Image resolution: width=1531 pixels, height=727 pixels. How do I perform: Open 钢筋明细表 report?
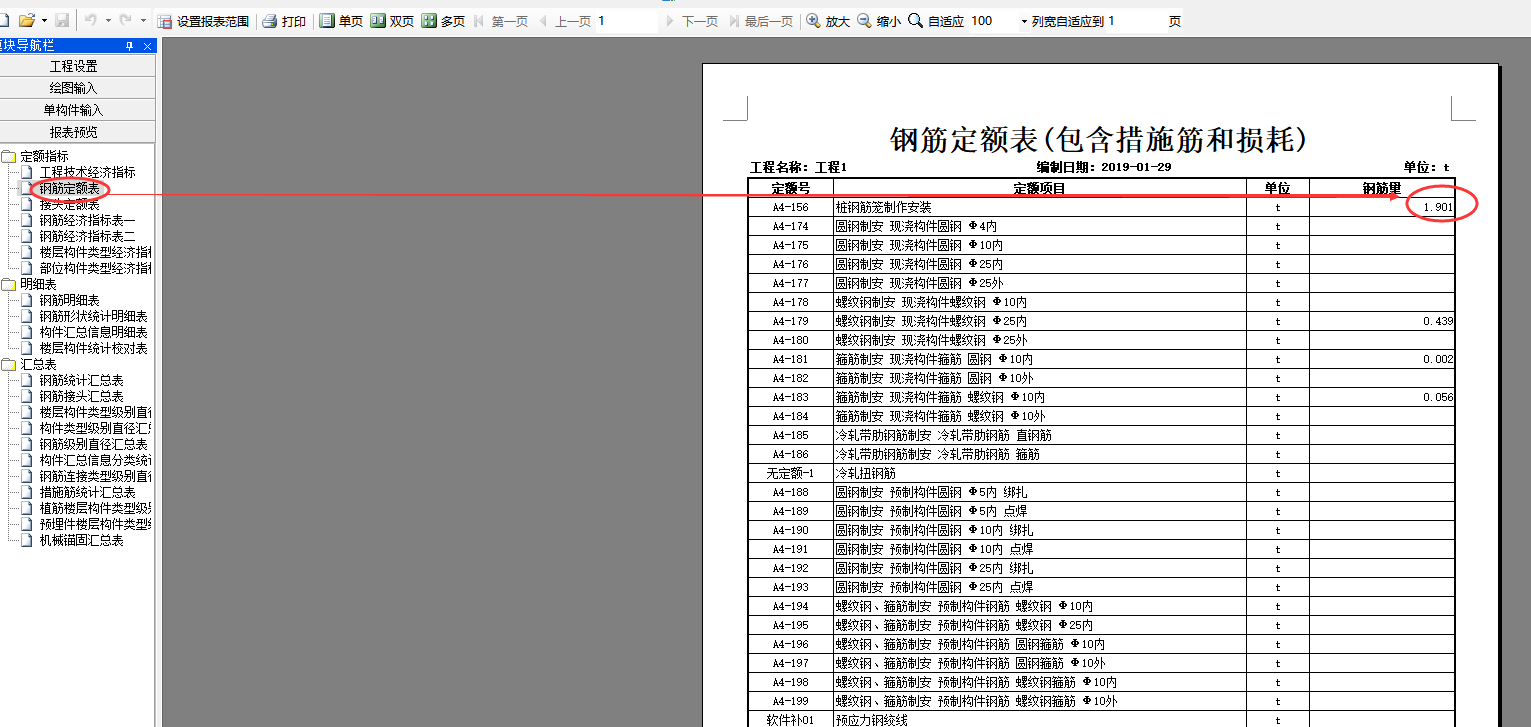69,300
